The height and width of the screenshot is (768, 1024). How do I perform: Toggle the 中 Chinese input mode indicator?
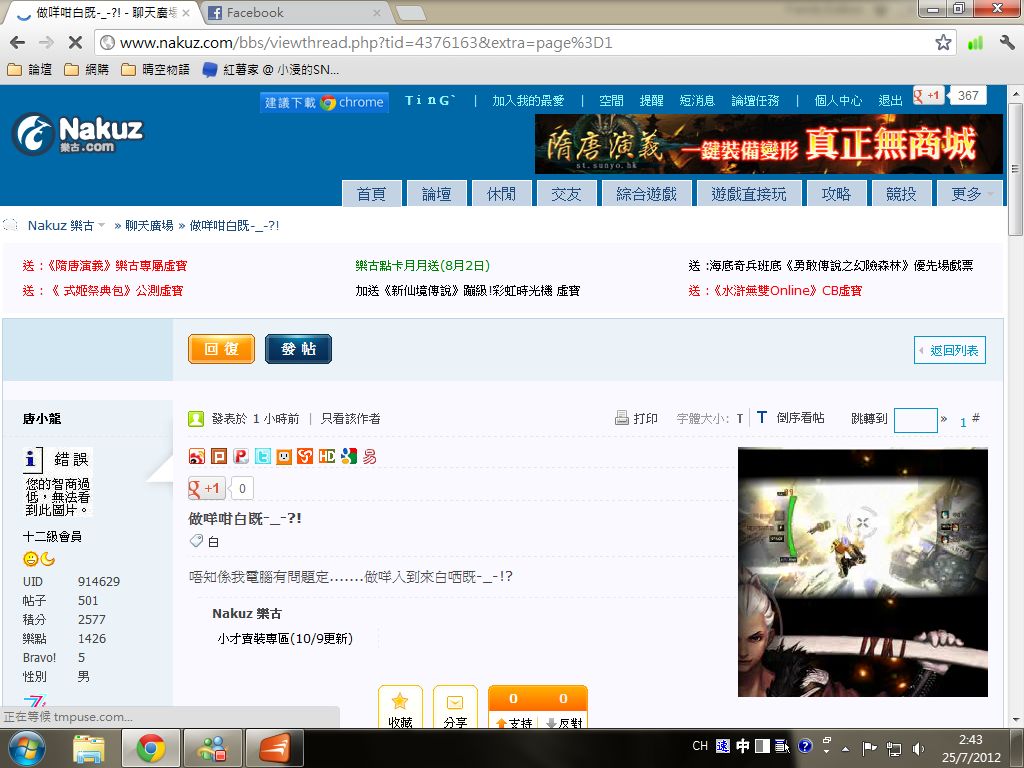(743, 746)
